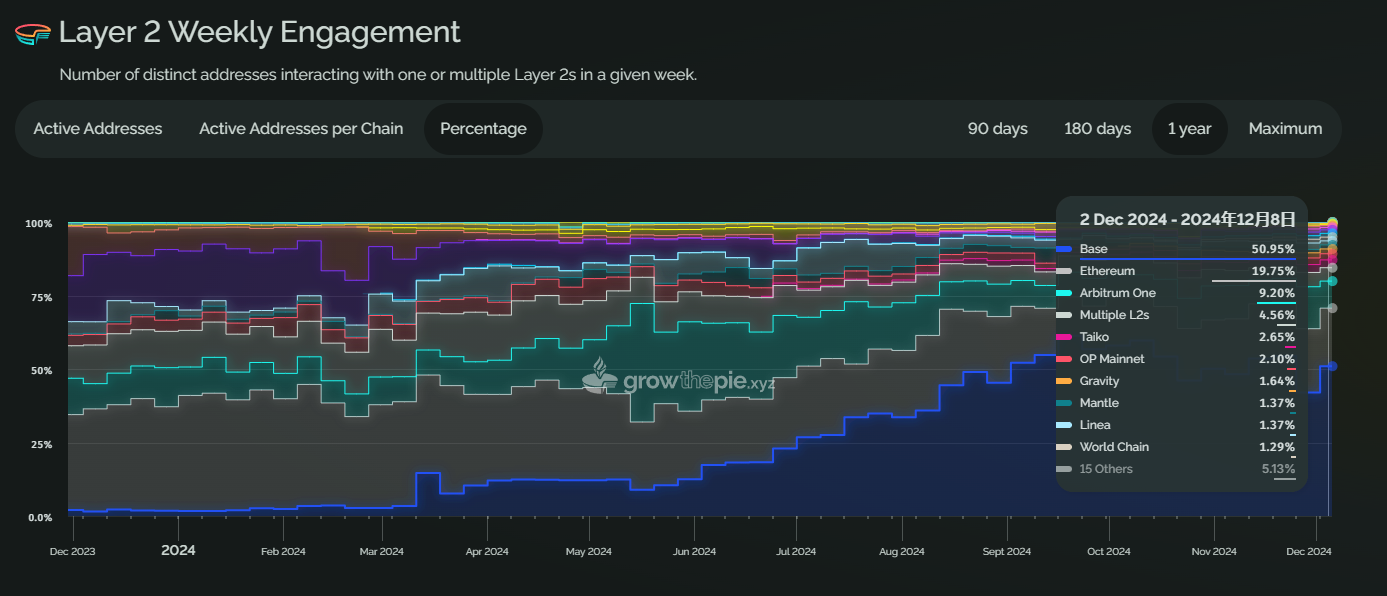Click the World Chain legend entry
Image resolution: width=1387 pixels, height=596 pixels.
point(1114,447)
